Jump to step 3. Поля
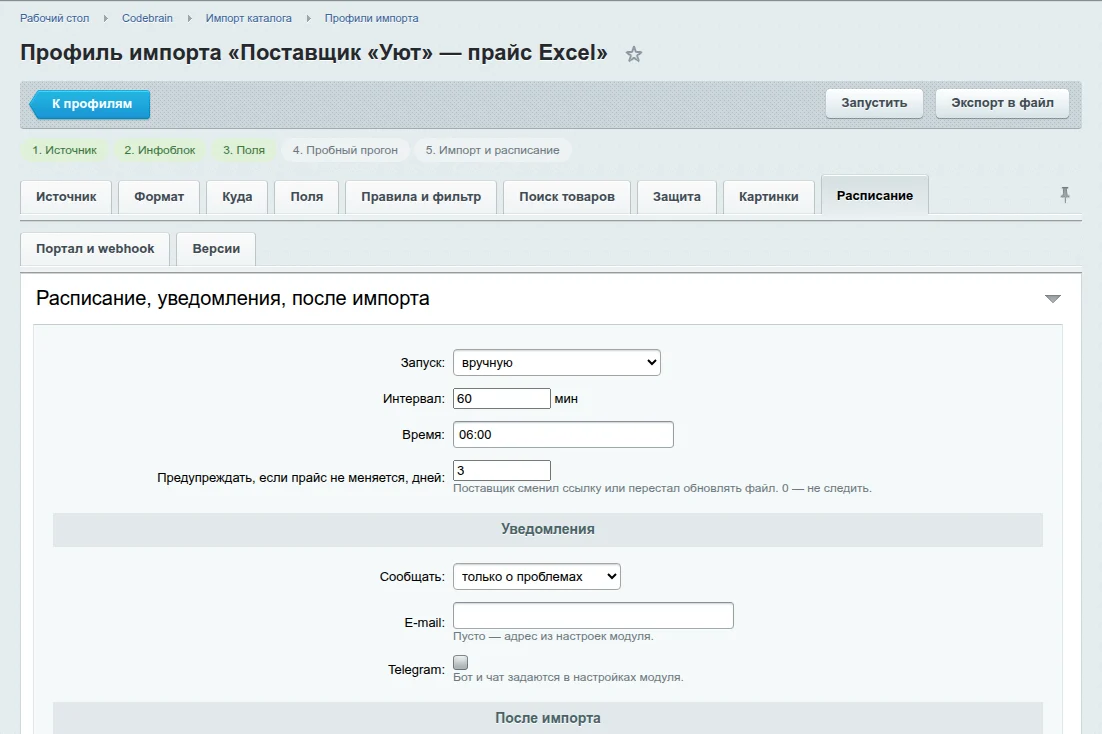Image resolution: width=1102 pixels, height=734 pixels. [244, 150]
